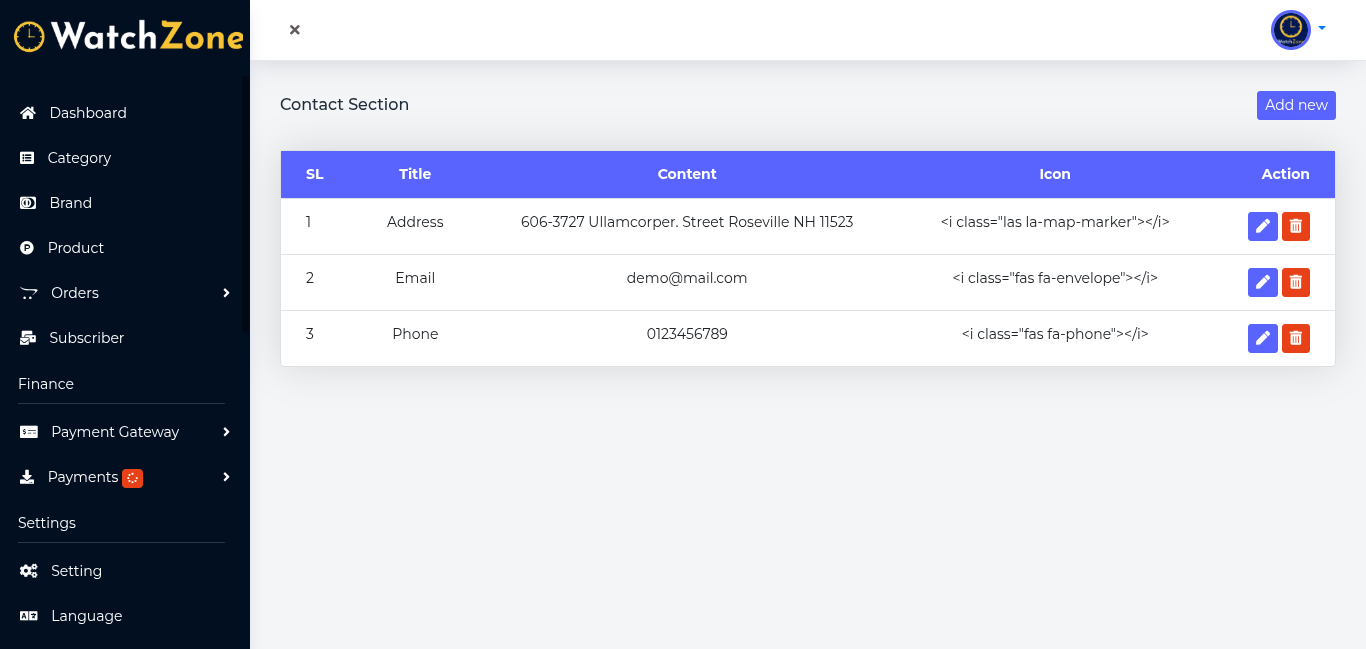The height and width of the screenshot is (649, 1366).
Task: Expand the Orders submenu
Action: 227,293
